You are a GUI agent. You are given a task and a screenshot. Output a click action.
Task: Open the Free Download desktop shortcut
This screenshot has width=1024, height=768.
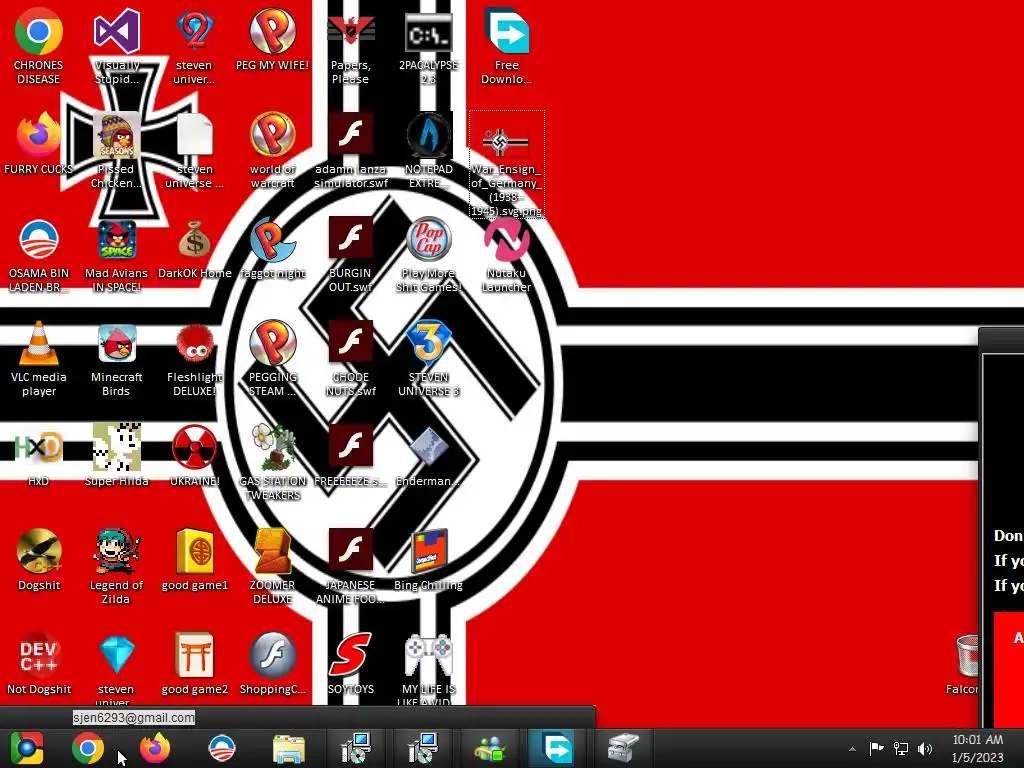point(507,46)
